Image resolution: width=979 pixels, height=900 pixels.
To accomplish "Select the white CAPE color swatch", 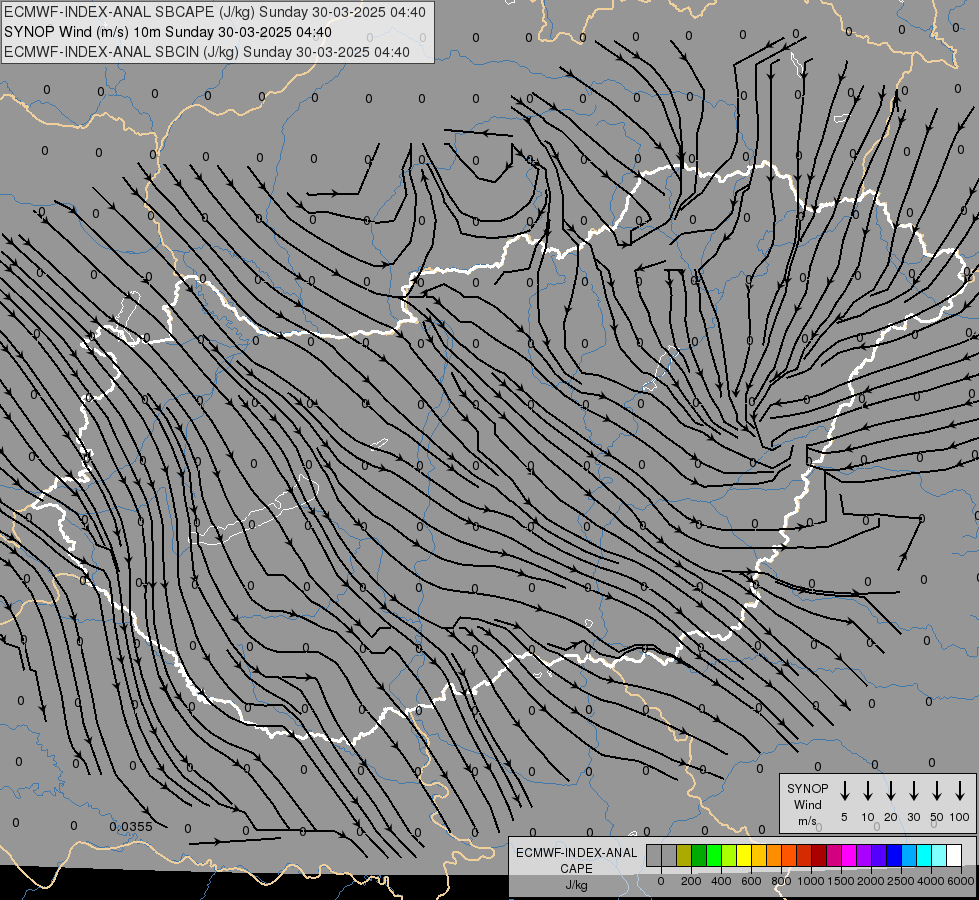I will pos(954,855).
